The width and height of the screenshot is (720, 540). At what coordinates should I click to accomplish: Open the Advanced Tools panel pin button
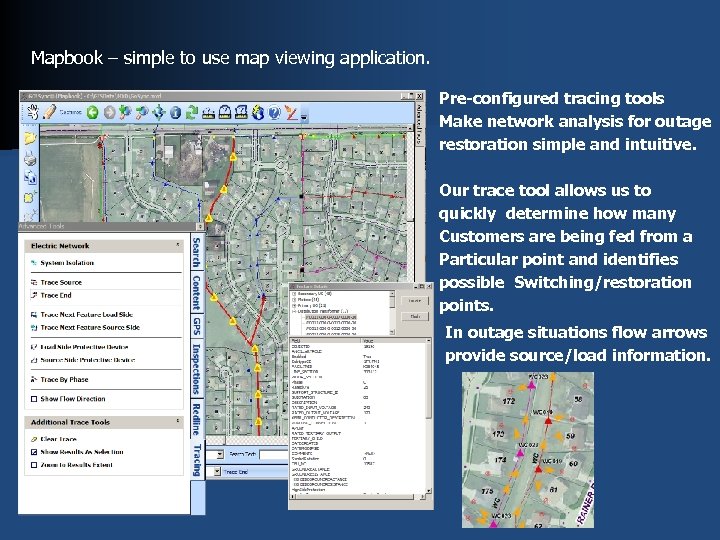coord(200,226)
